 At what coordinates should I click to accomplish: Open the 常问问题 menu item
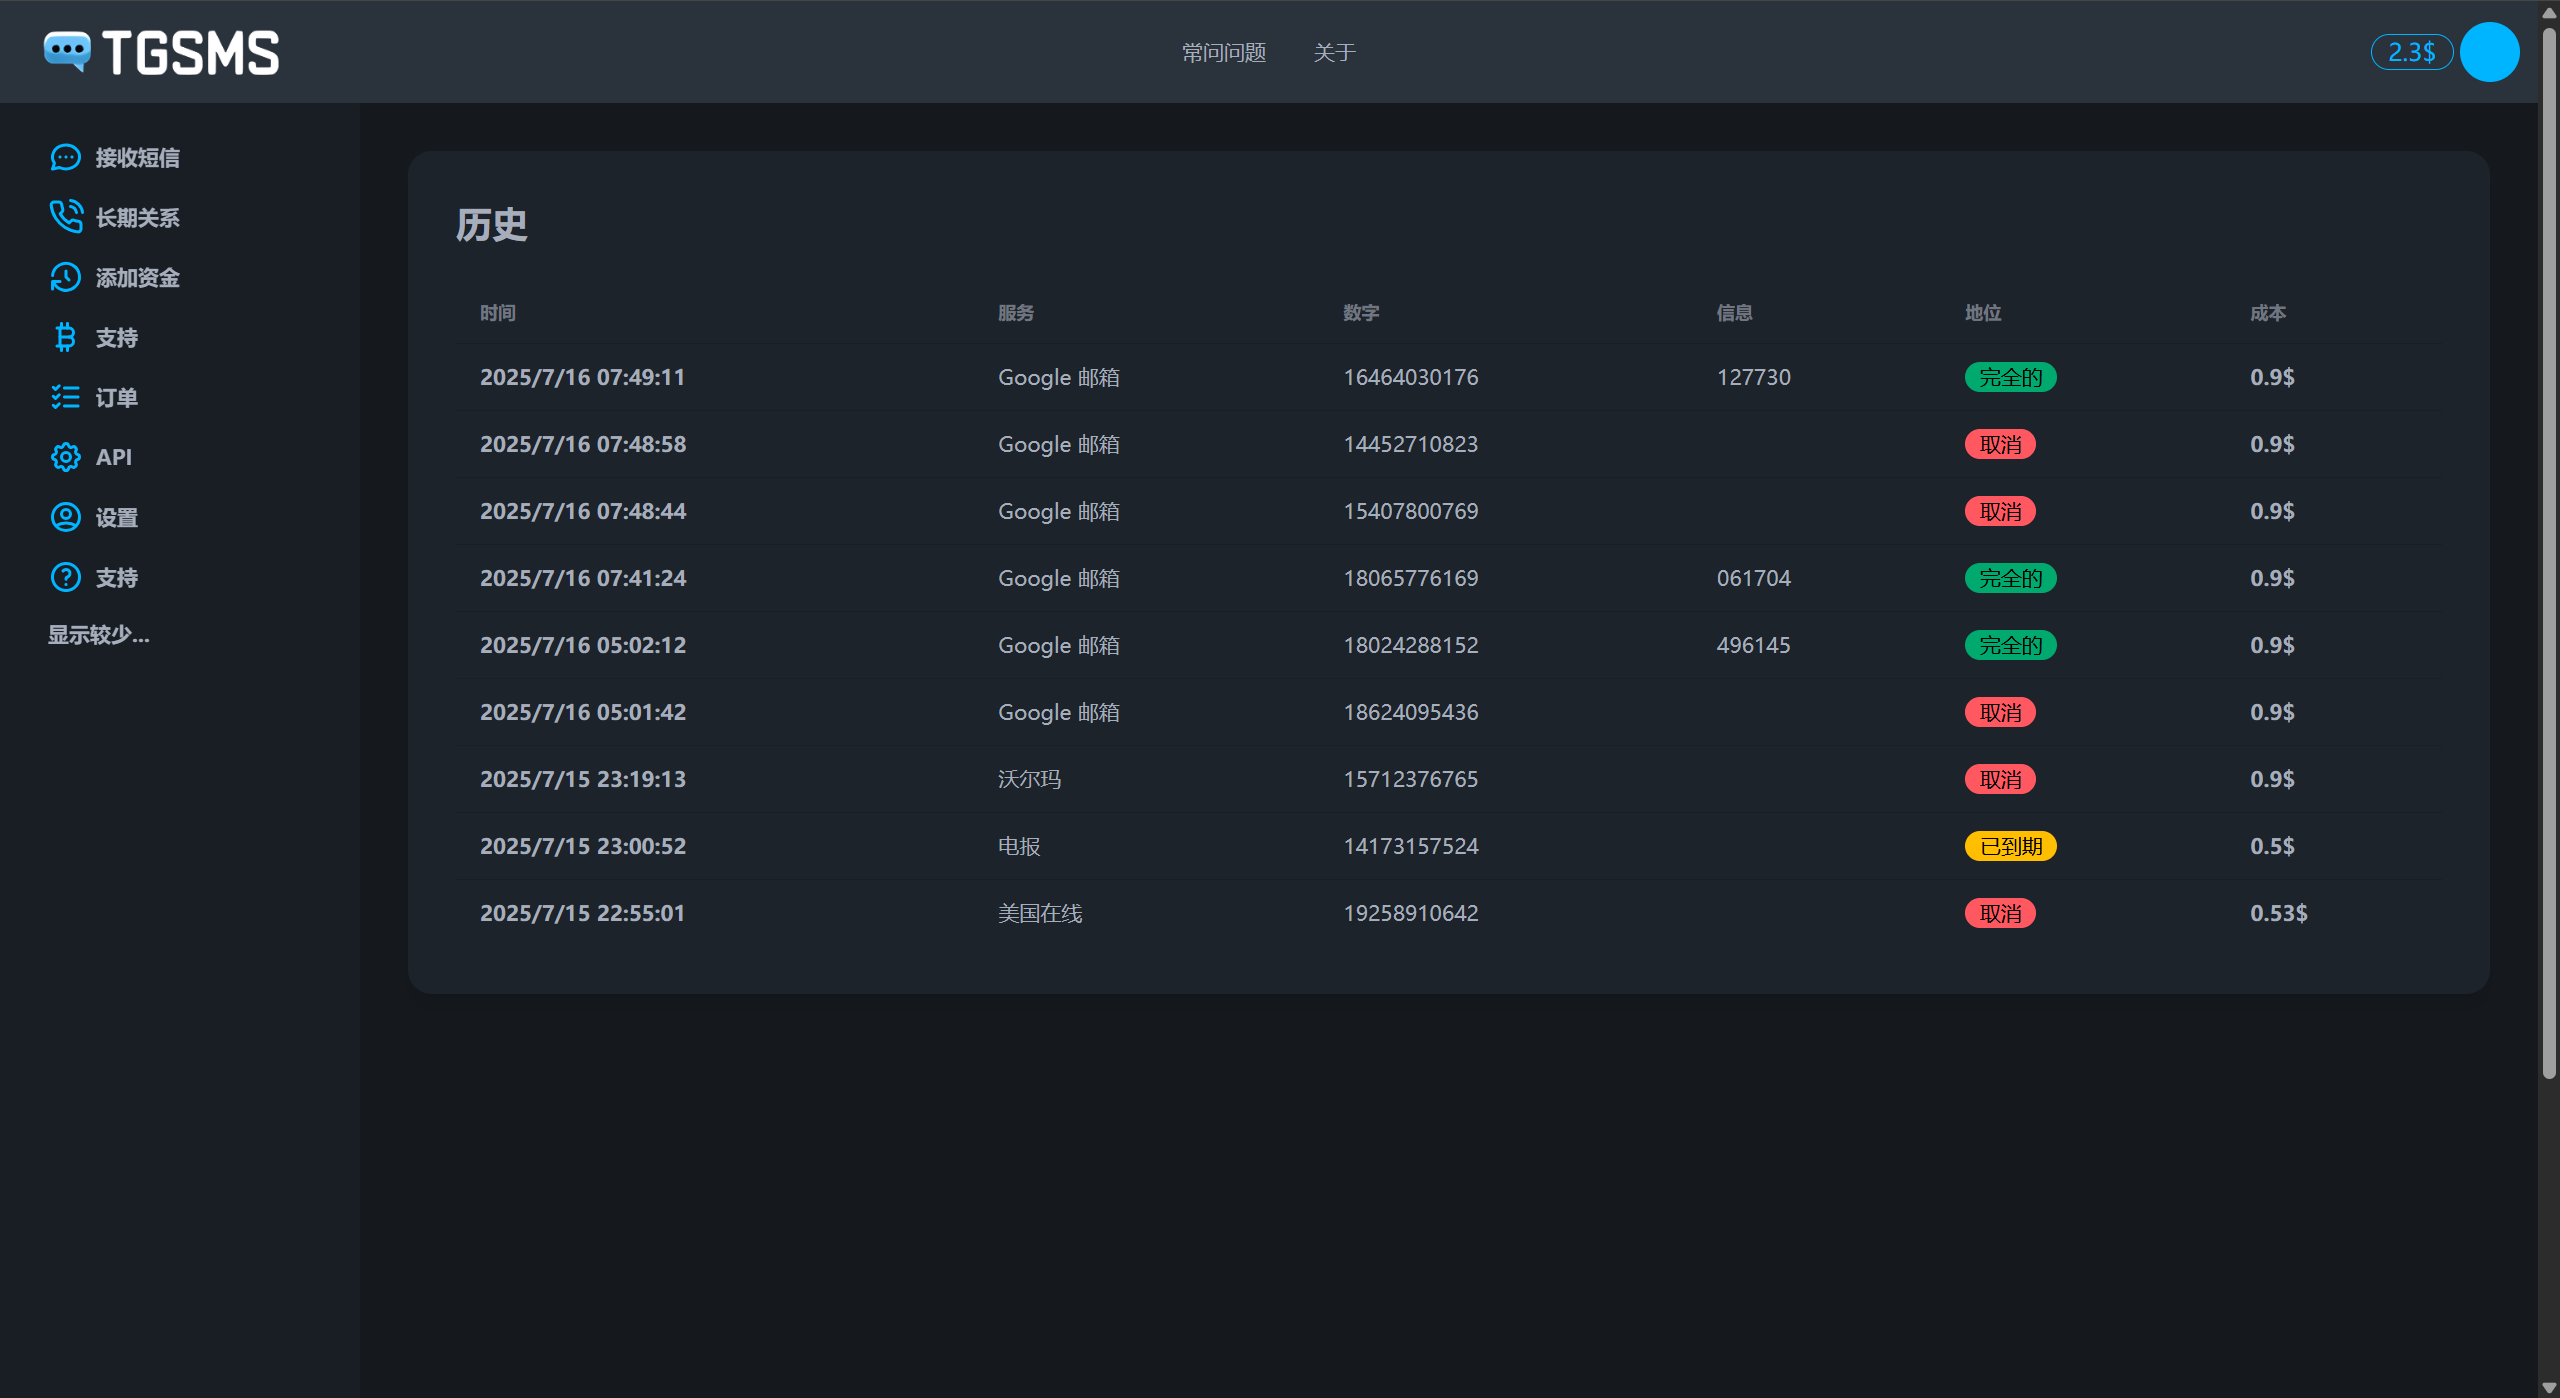[1224, 52]
